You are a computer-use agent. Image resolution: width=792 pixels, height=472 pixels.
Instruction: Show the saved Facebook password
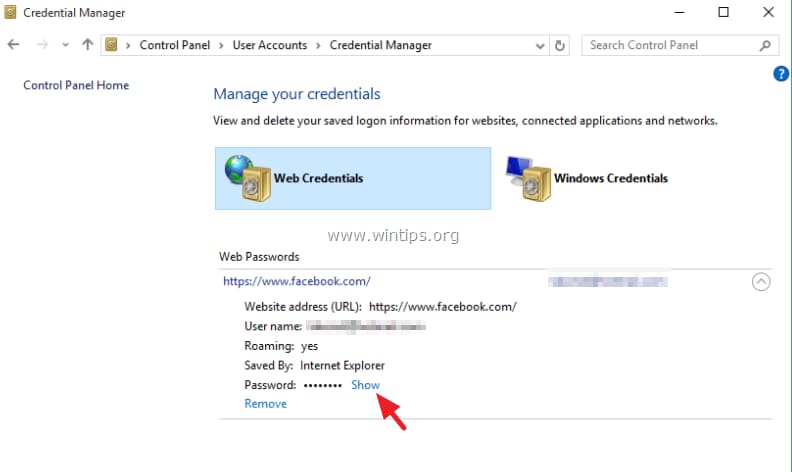click(x=365, y=385)
